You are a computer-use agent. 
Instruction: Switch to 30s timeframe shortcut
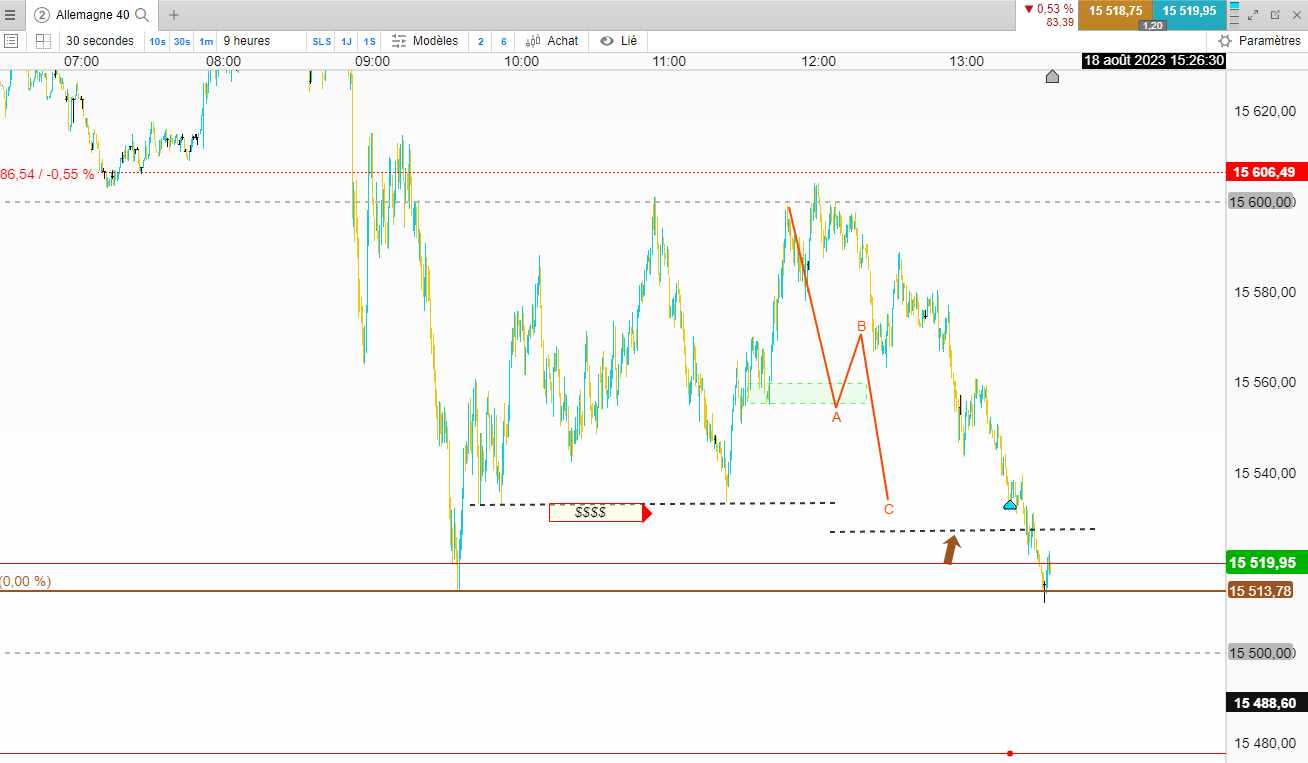[x=182, y=41]
